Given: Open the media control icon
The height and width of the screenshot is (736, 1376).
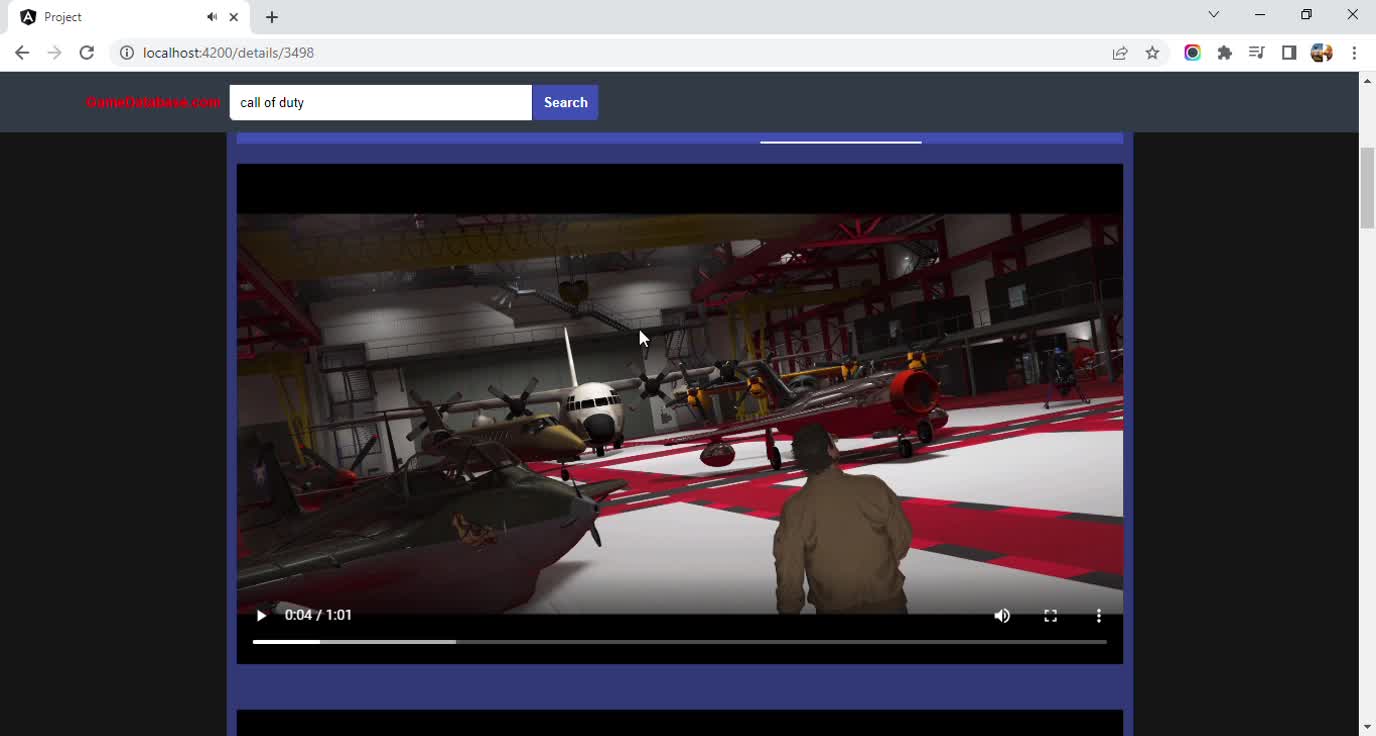Looking at the screenshot, I should pos(1257,53).
